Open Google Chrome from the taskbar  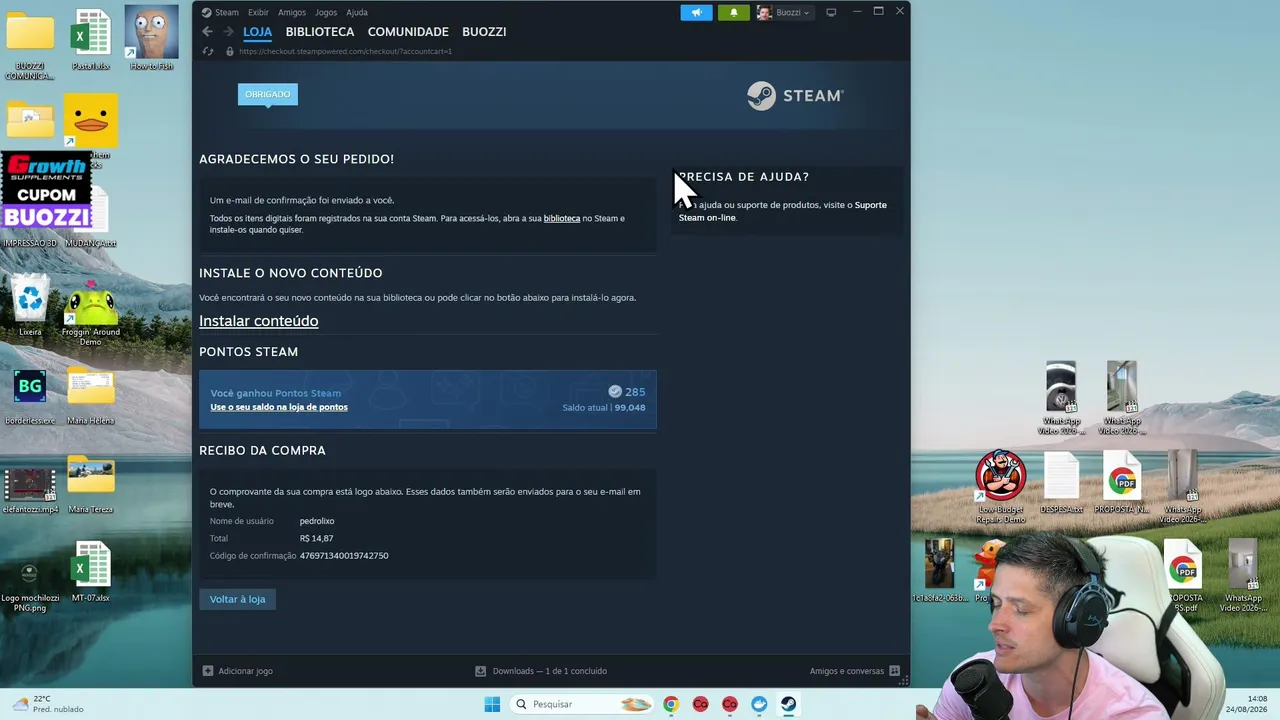pos(671,704)
